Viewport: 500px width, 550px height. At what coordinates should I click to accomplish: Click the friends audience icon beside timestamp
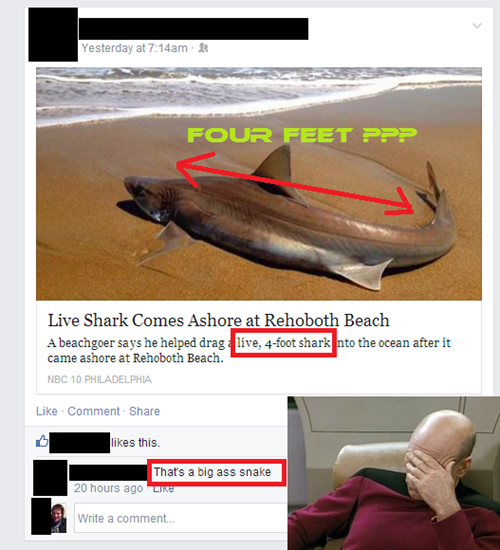[203, 48]
